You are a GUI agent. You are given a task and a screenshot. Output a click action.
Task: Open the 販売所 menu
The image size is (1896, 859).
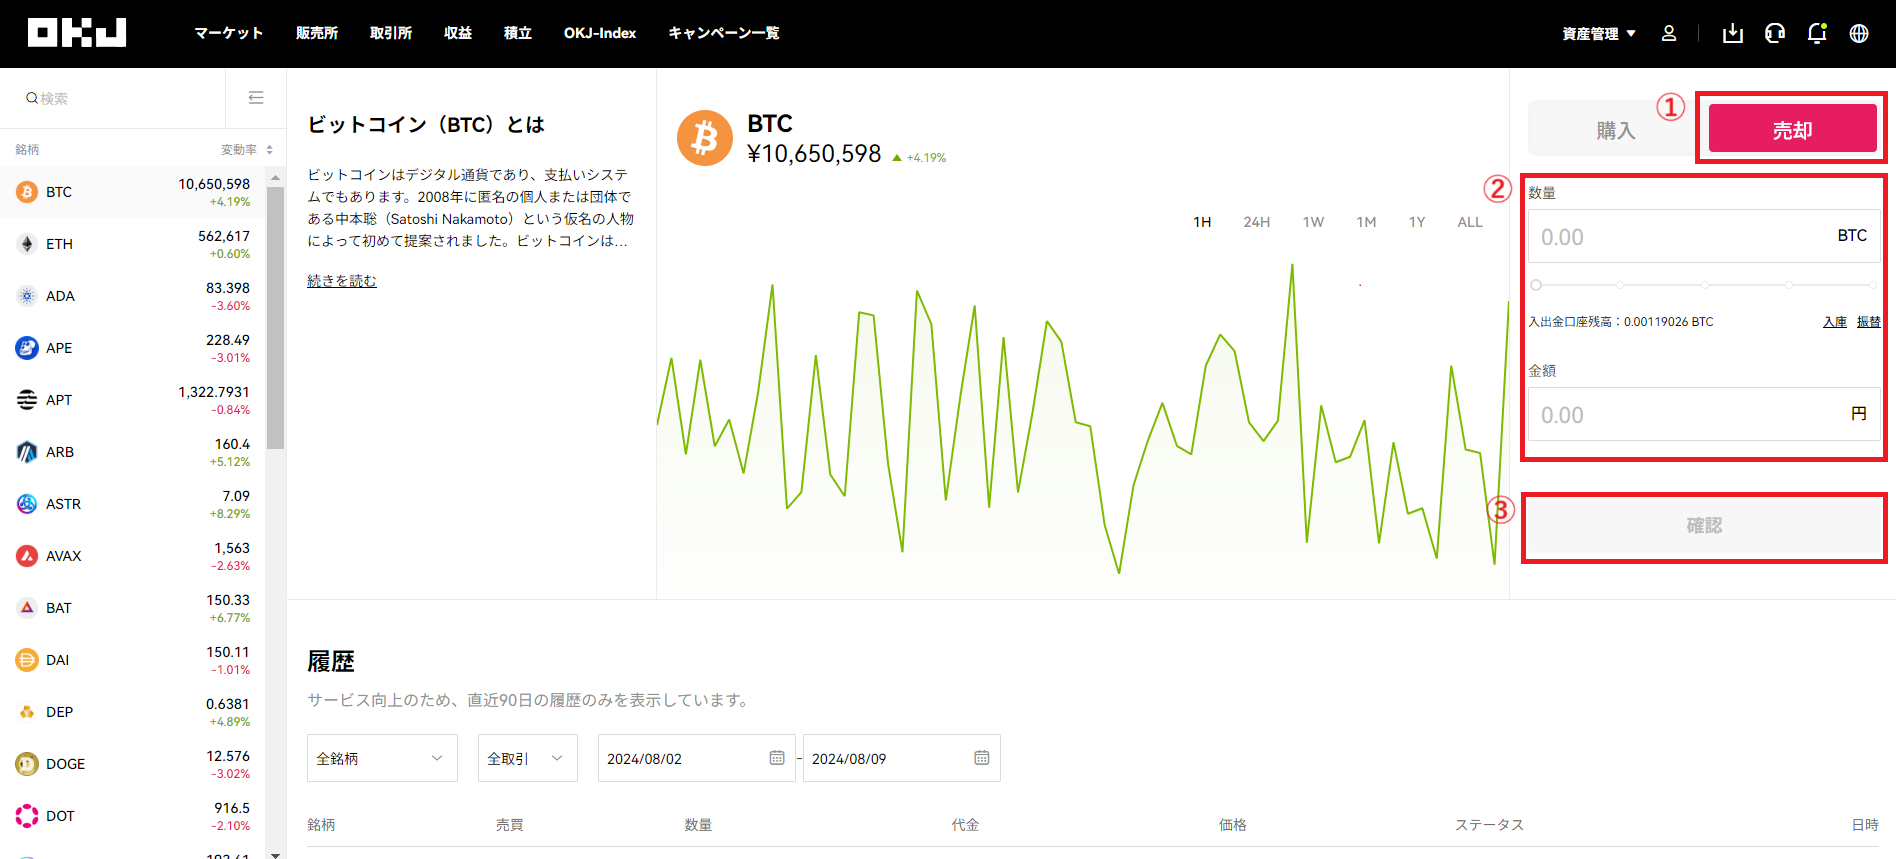pyautogui.click(x=317, y=33)
